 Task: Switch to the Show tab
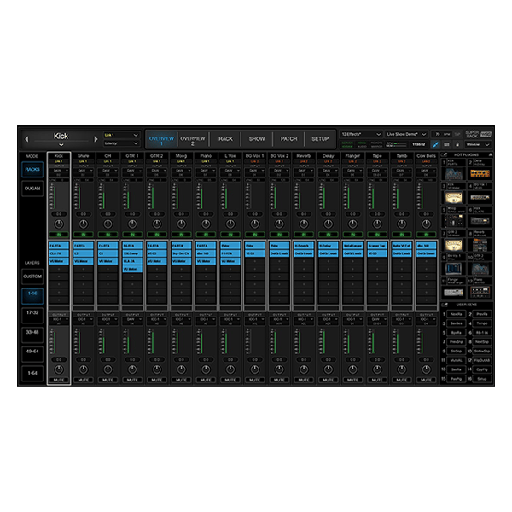(257, 139)
